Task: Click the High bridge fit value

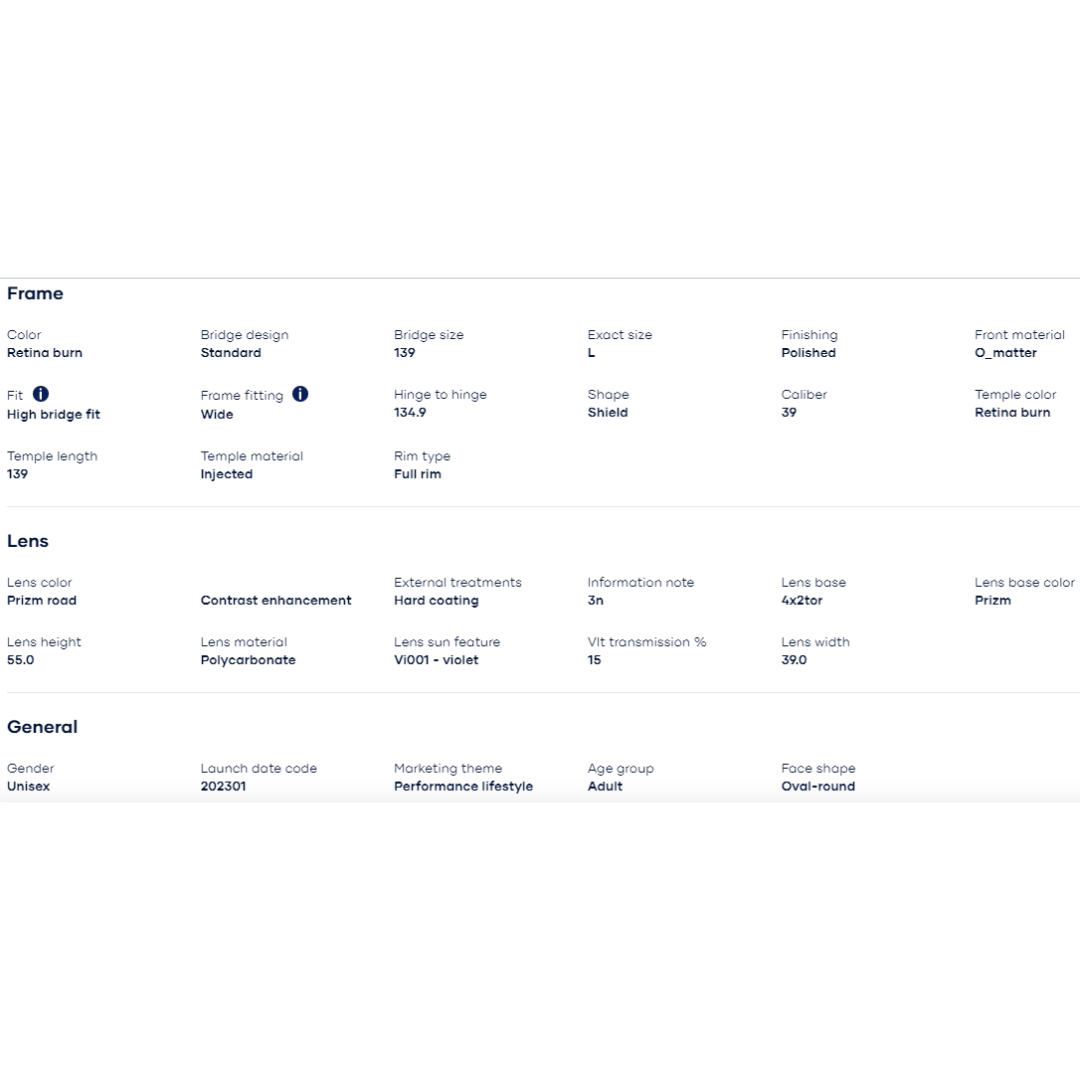Action: (x=54, y=414)
